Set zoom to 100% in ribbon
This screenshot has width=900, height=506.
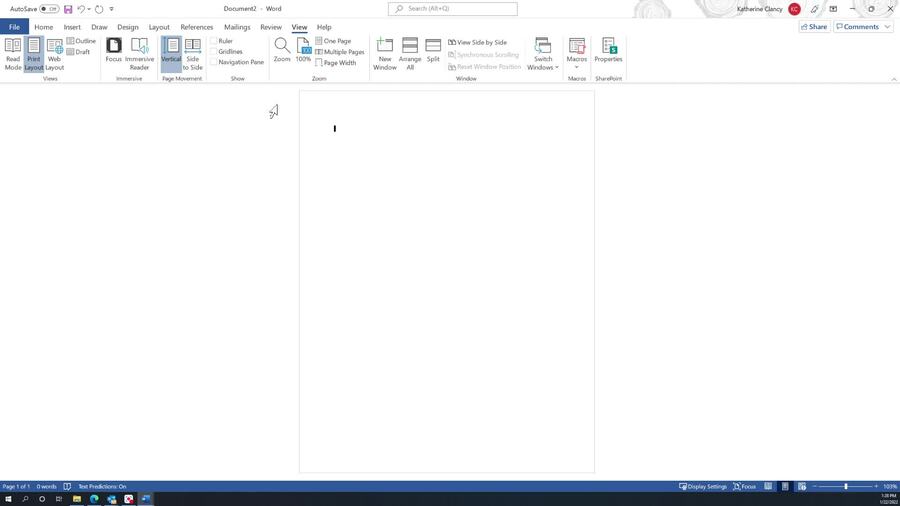click(303, 50)
